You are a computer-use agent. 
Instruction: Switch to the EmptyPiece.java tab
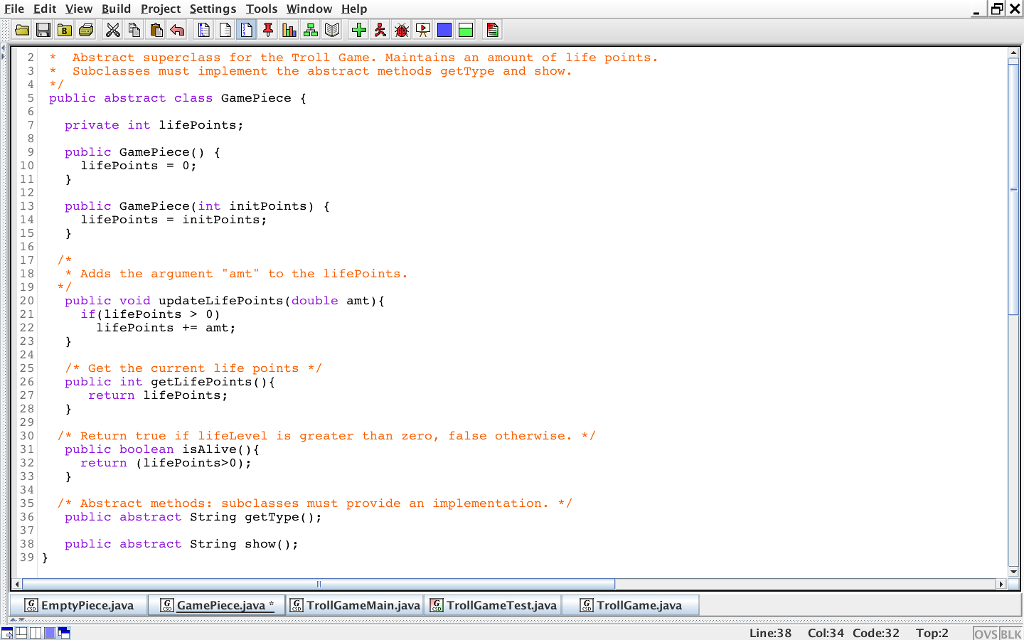click(78, 605)
